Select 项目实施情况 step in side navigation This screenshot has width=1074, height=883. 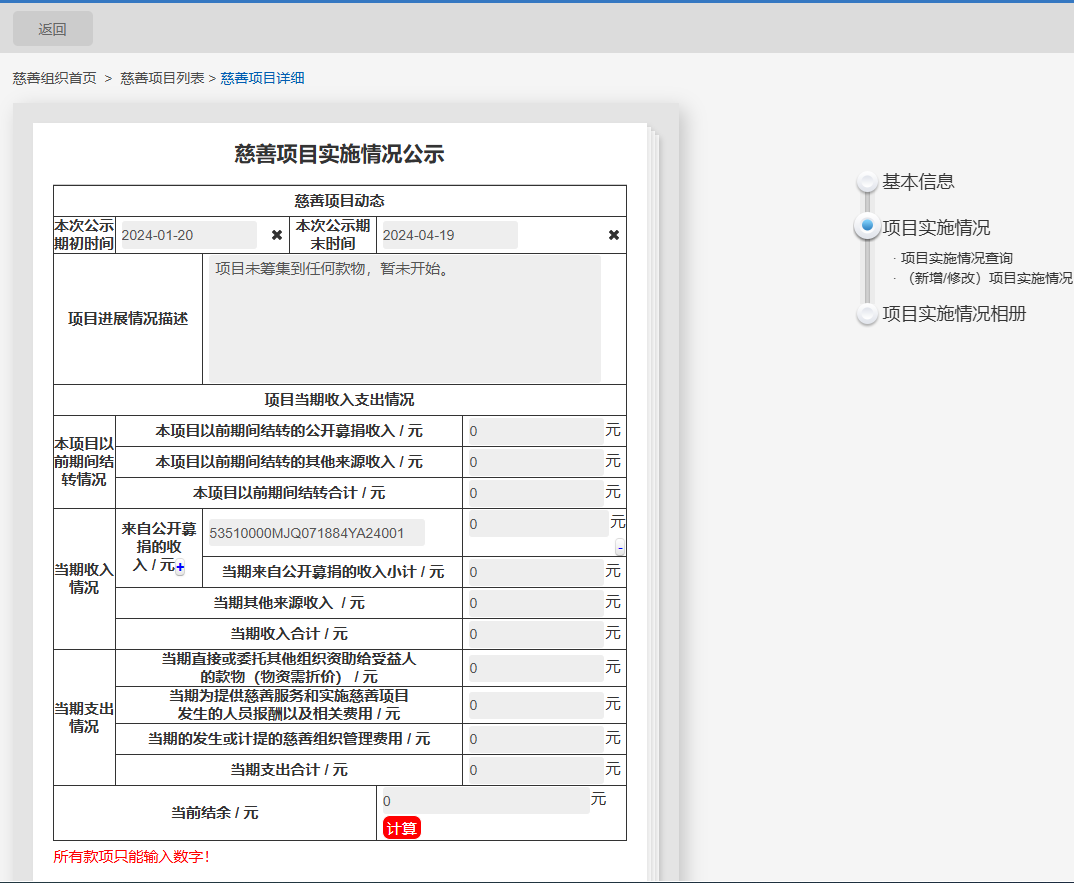[935, 228]
